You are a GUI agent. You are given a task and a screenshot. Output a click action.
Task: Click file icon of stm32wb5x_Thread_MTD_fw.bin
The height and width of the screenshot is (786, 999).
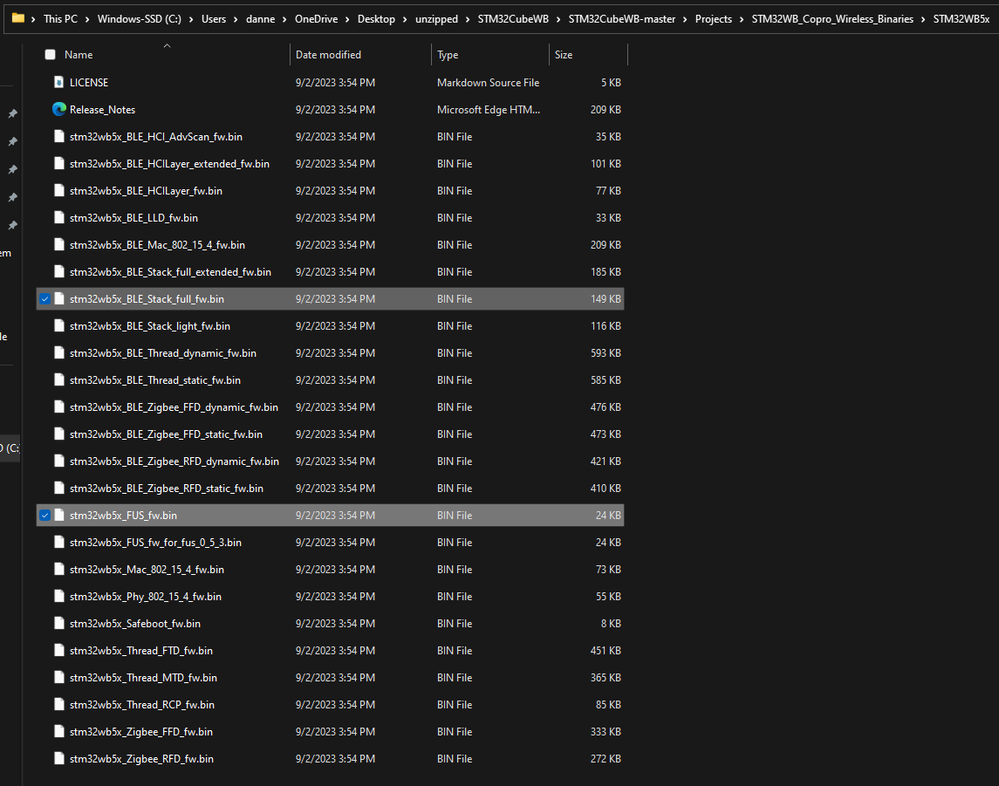59,678
